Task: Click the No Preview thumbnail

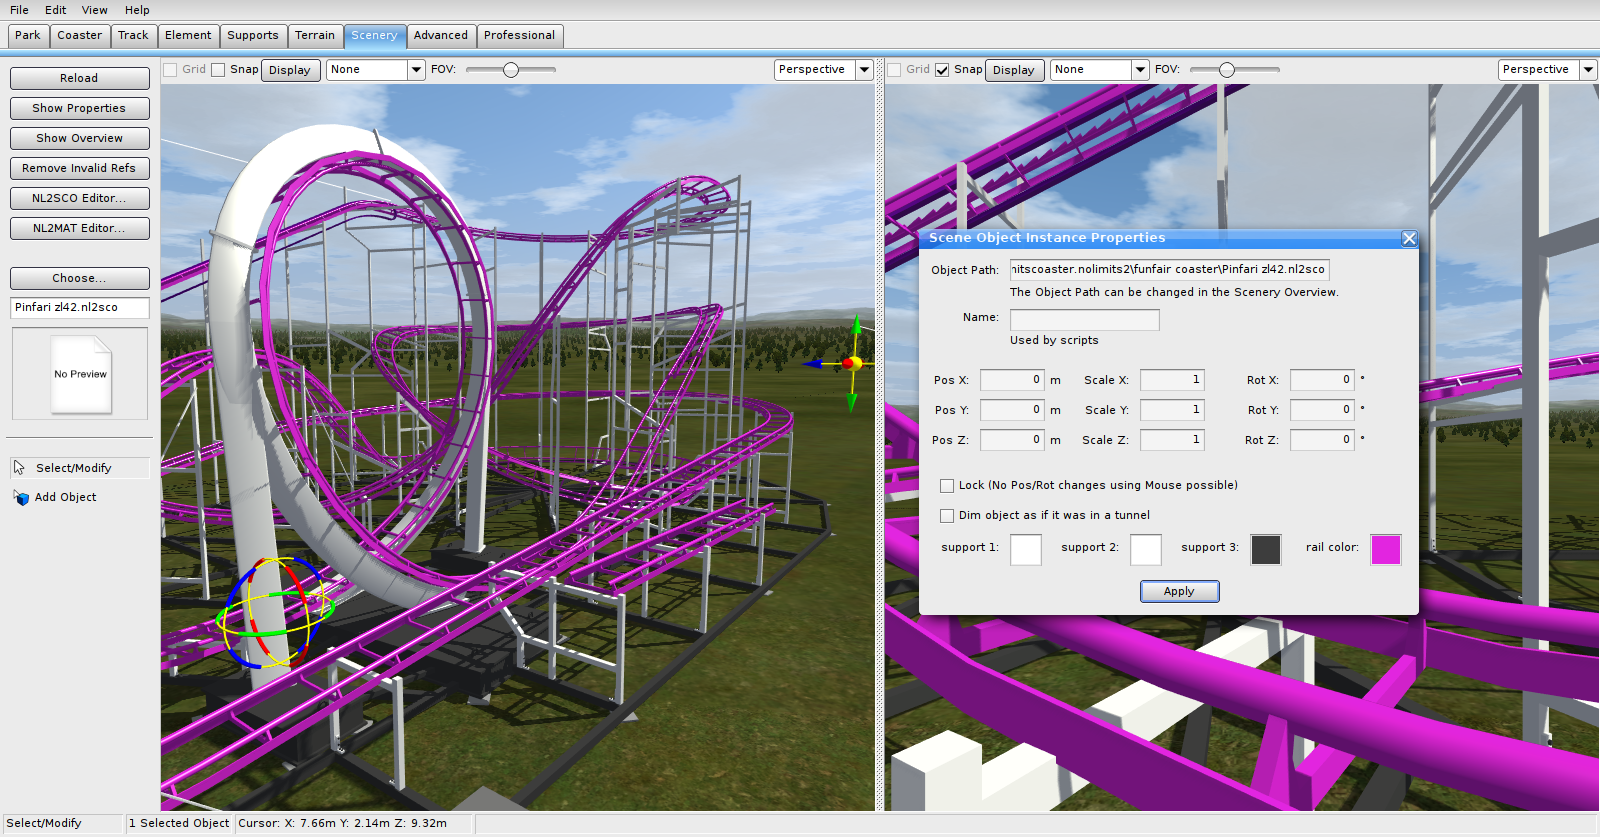Action: pyautogui.click(x=81, y=374)
